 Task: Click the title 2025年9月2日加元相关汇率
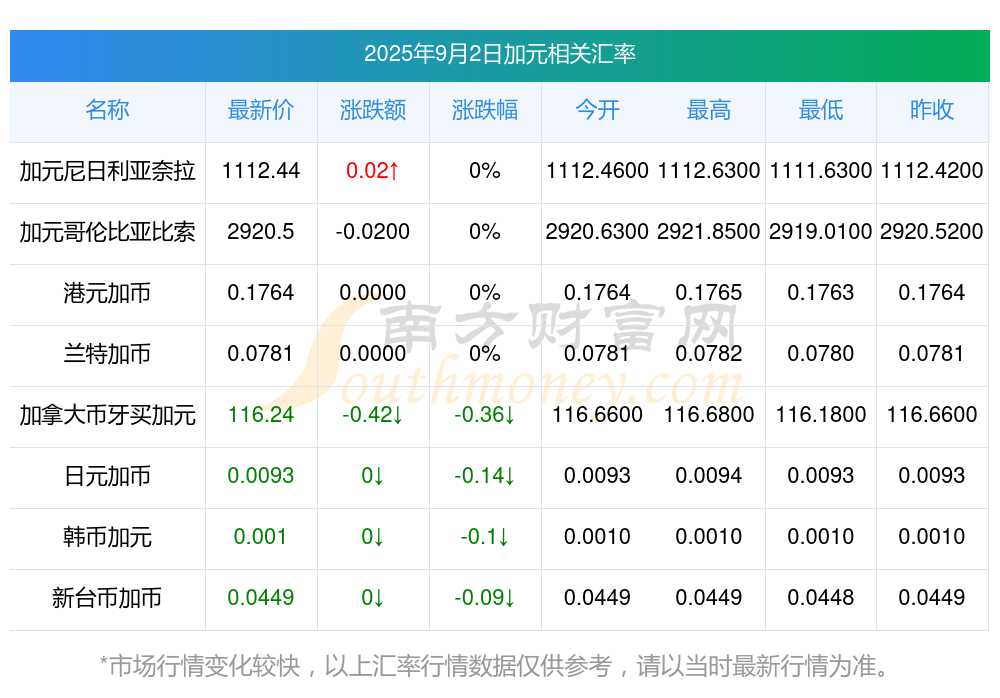[x=499, y=54]
